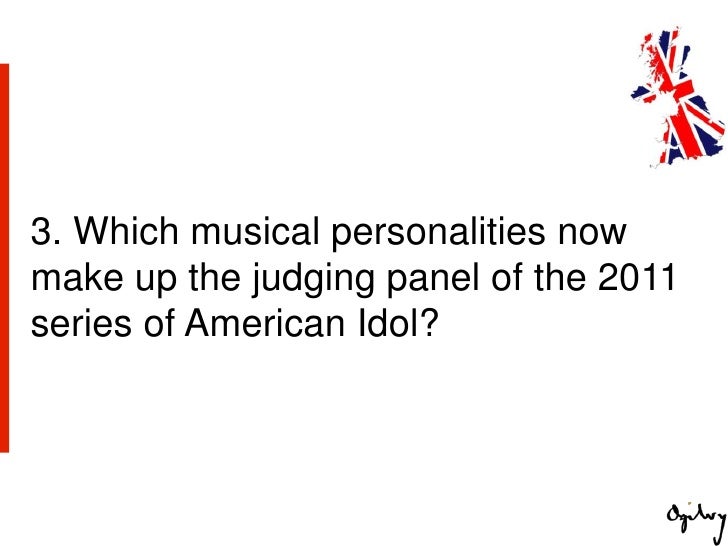The height and width of the screenshot is (546, 728).
Task: Click the second 'the' before 2011
Action: point(560,277)
